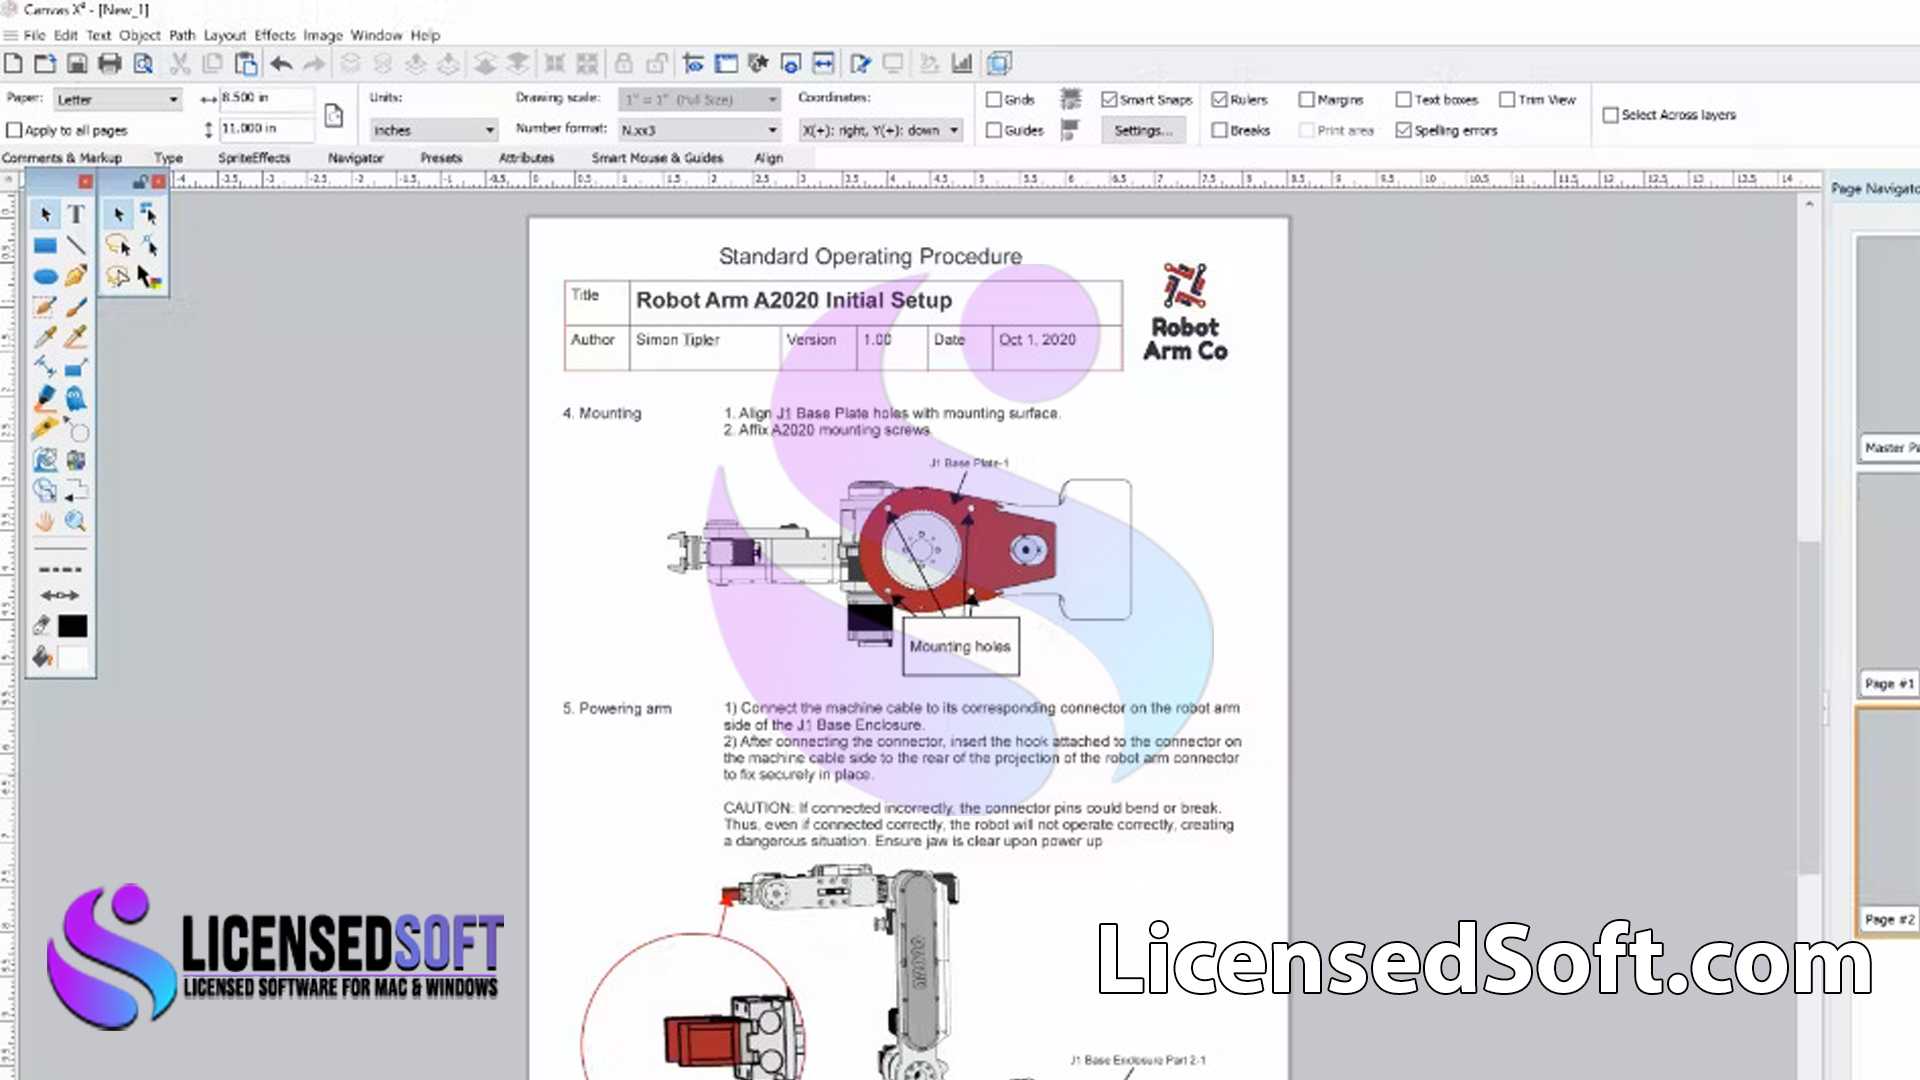Open the SpriteEffects palette tab
Screen dimensions: 1920x1080
click(x=254, y=158)
